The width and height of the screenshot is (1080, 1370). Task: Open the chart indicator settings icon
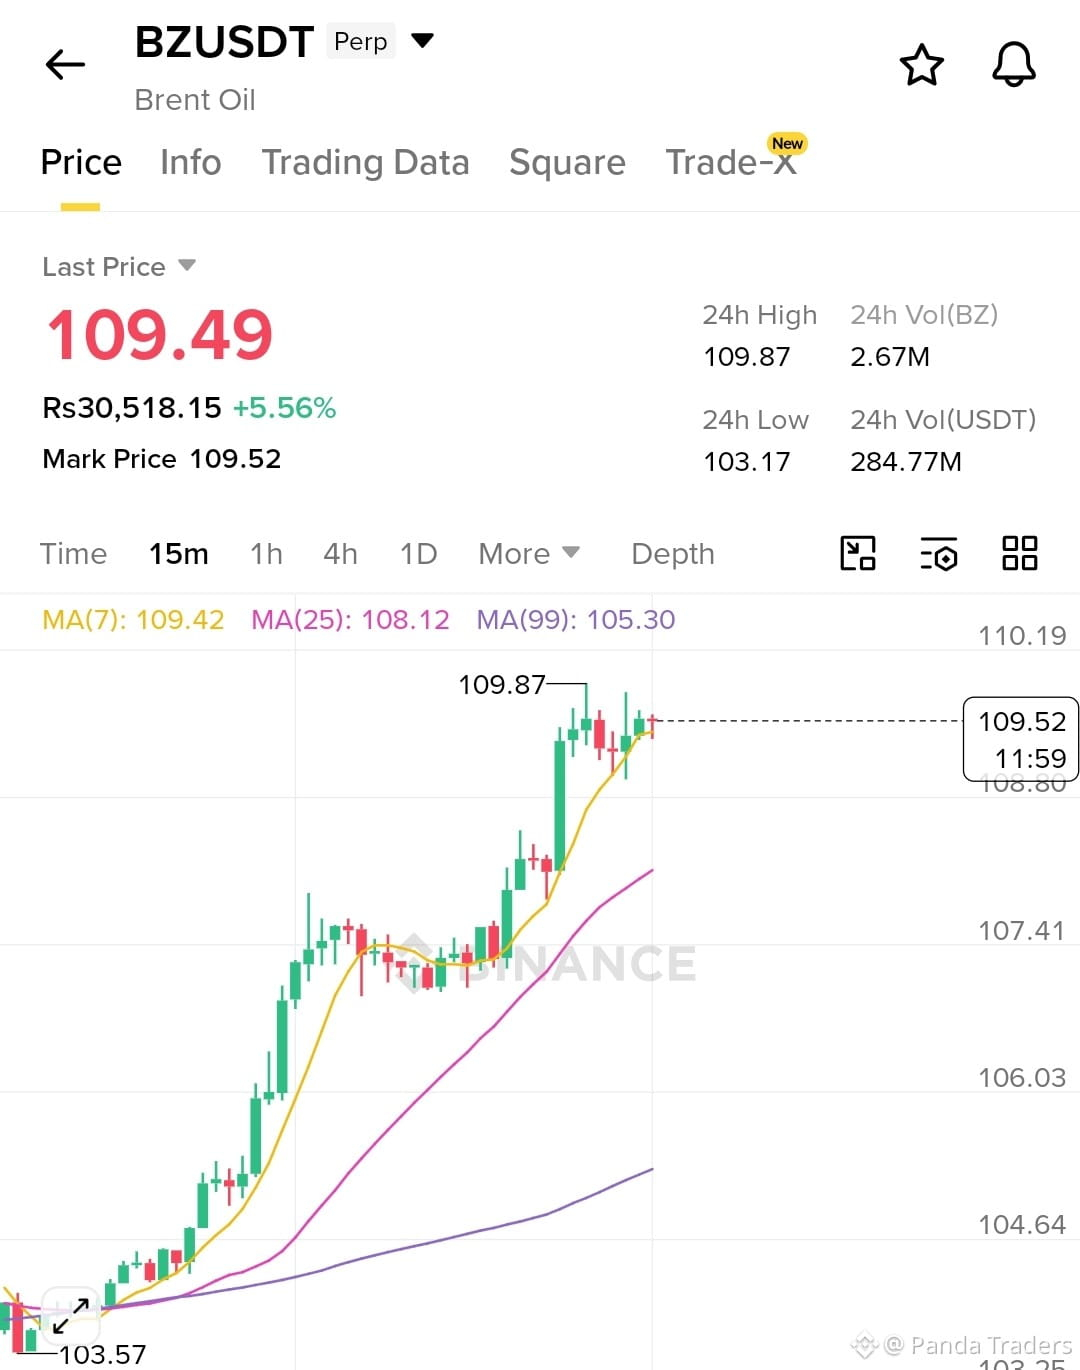click(939, 553)
